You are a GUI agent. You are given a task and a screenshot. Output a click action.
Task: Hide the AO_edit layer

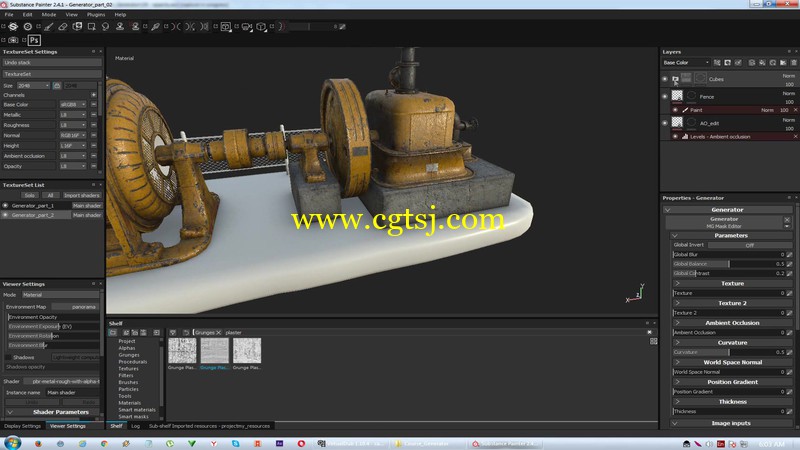click(x=665, y=123)
